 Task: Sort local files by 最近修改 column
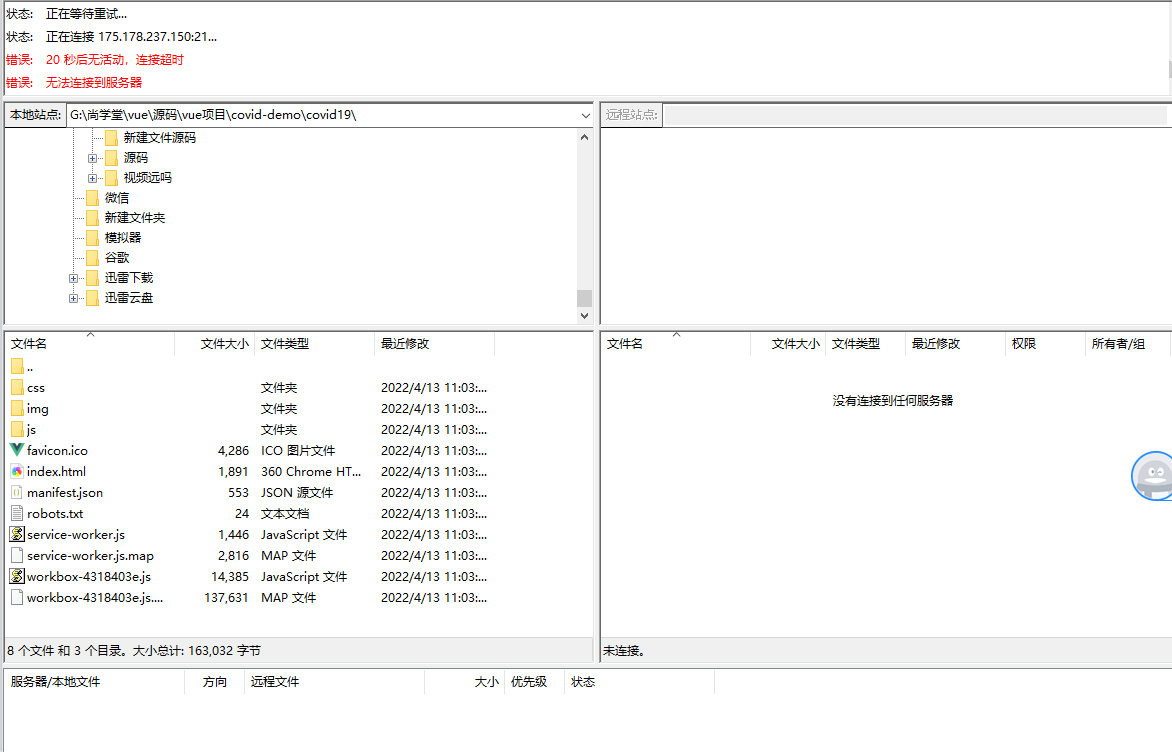(x=434, y=344)
